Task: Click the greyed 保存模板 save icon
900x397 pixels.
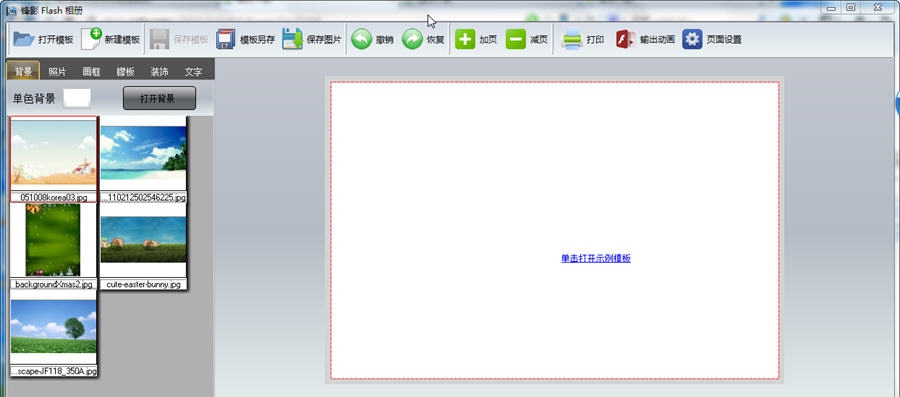Action: click(x=160, y=39)
